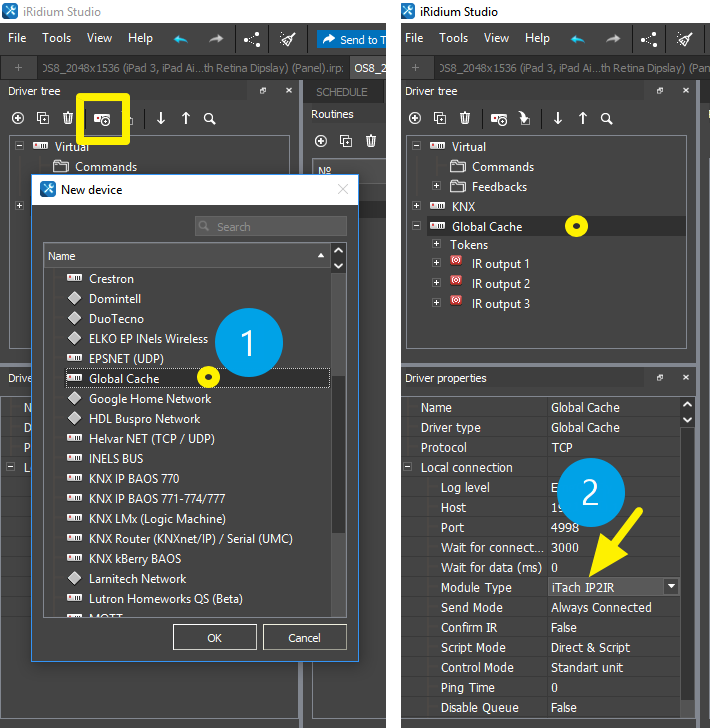Click the share icon in left window toolbar
This screenshot has width=710, height=728.
click(252, 39)
